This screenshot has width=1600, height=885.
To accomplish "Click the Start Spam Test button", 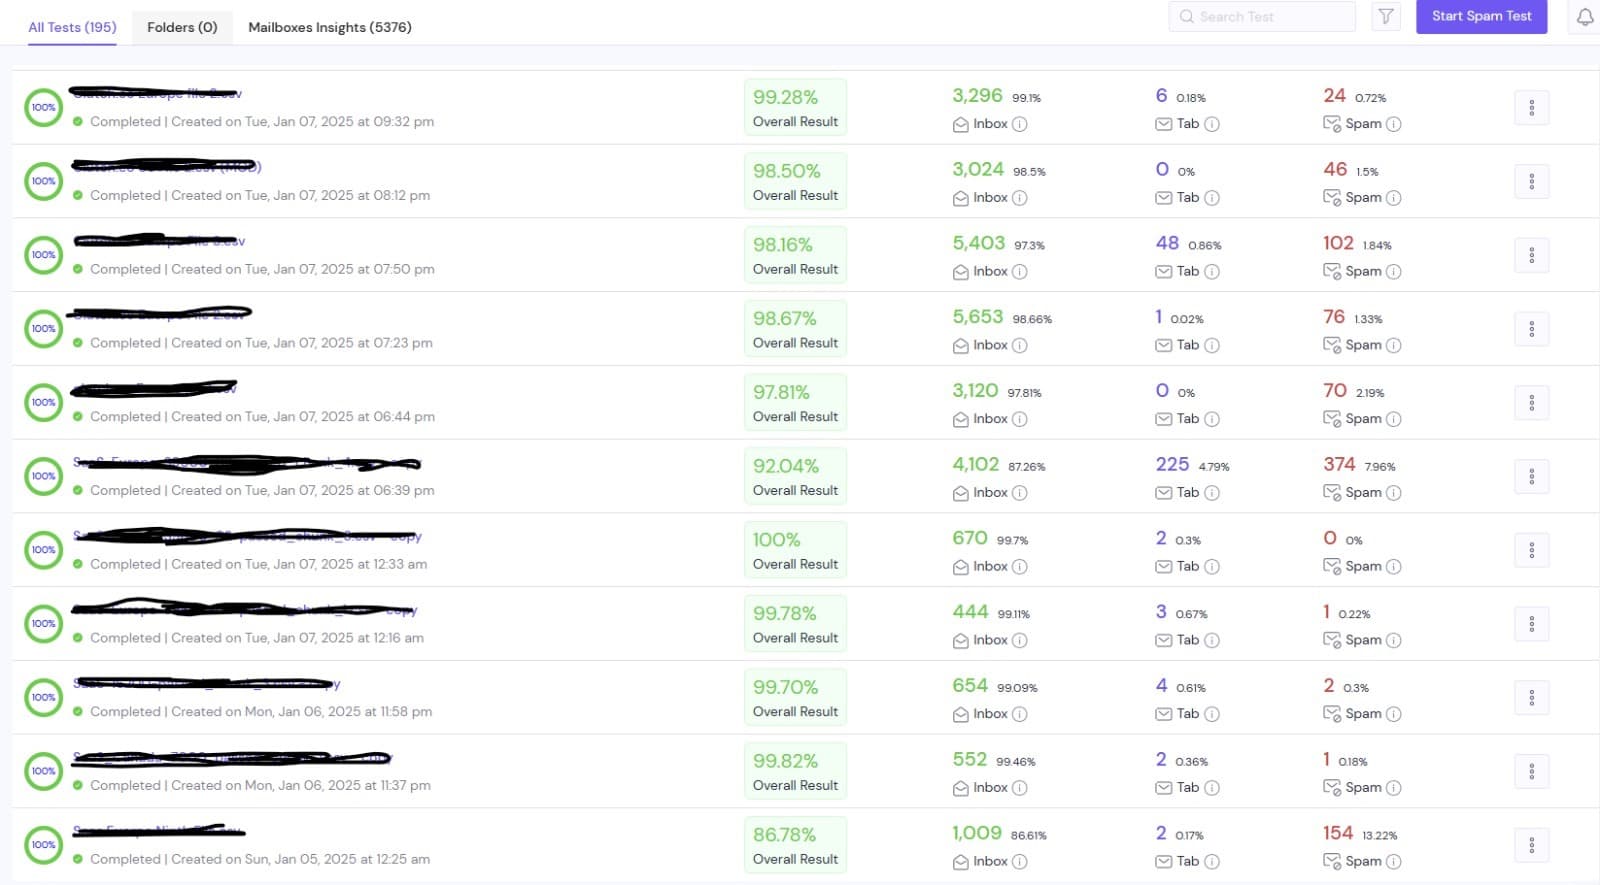I will (1481, 17).
